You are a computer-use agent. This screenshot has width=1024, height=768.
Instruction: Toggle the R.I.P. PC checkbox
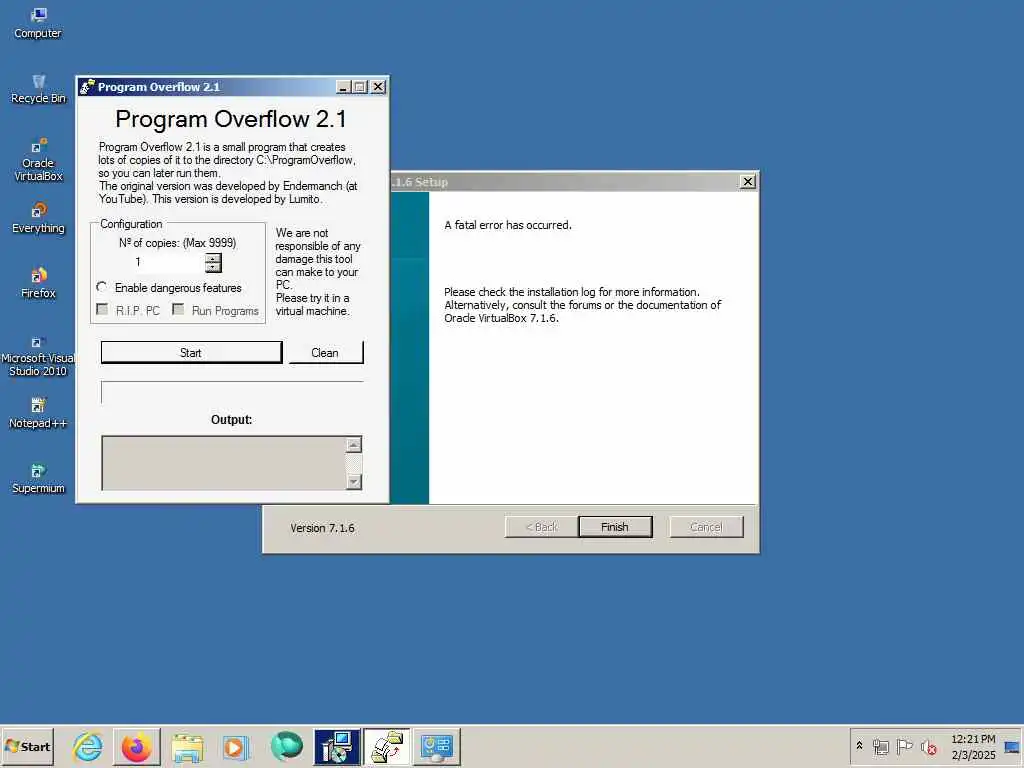tap(103, 310)
